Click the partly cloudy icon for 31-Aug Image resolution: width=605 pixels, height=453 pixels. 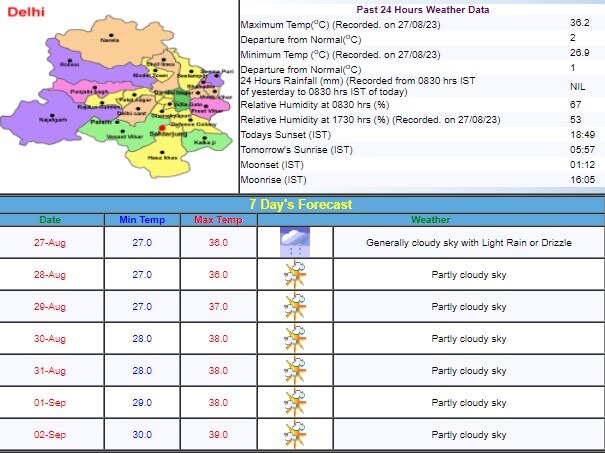[294, 370]
